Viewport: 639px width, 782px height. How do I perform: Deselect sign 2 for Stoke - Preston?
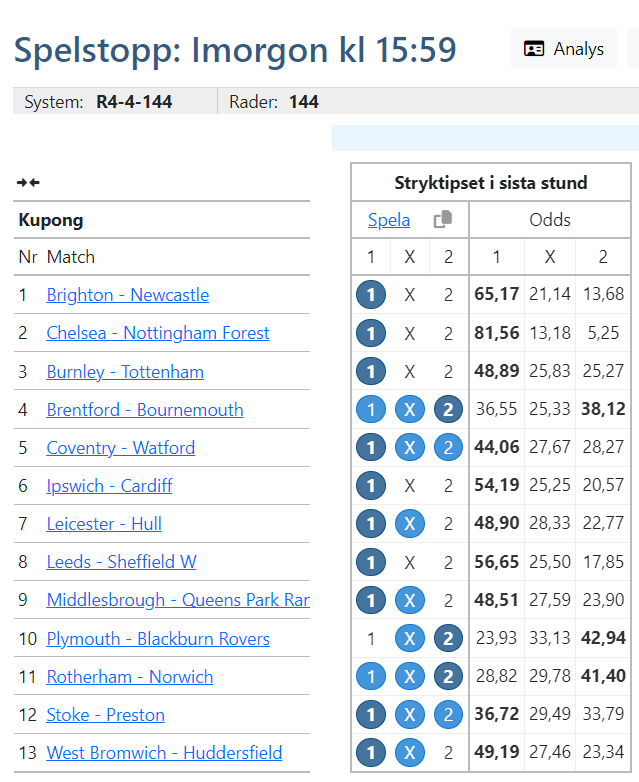(448, 715)
